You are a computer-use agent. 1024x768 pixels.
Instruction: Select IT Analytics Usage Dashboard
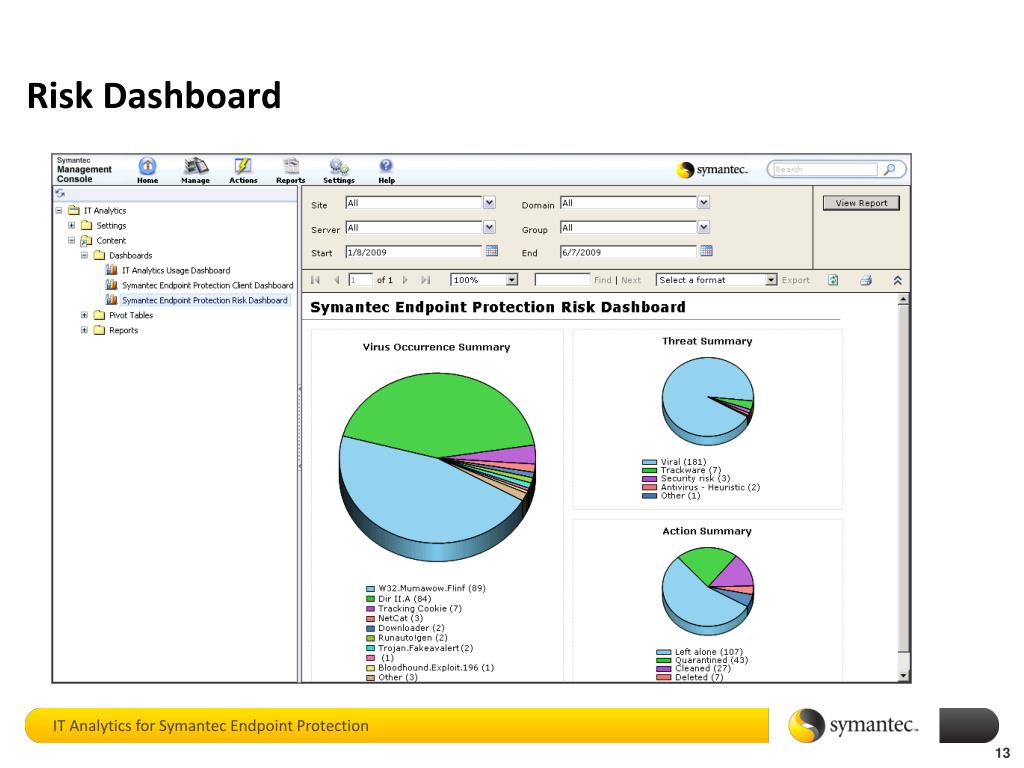point(176,270)
